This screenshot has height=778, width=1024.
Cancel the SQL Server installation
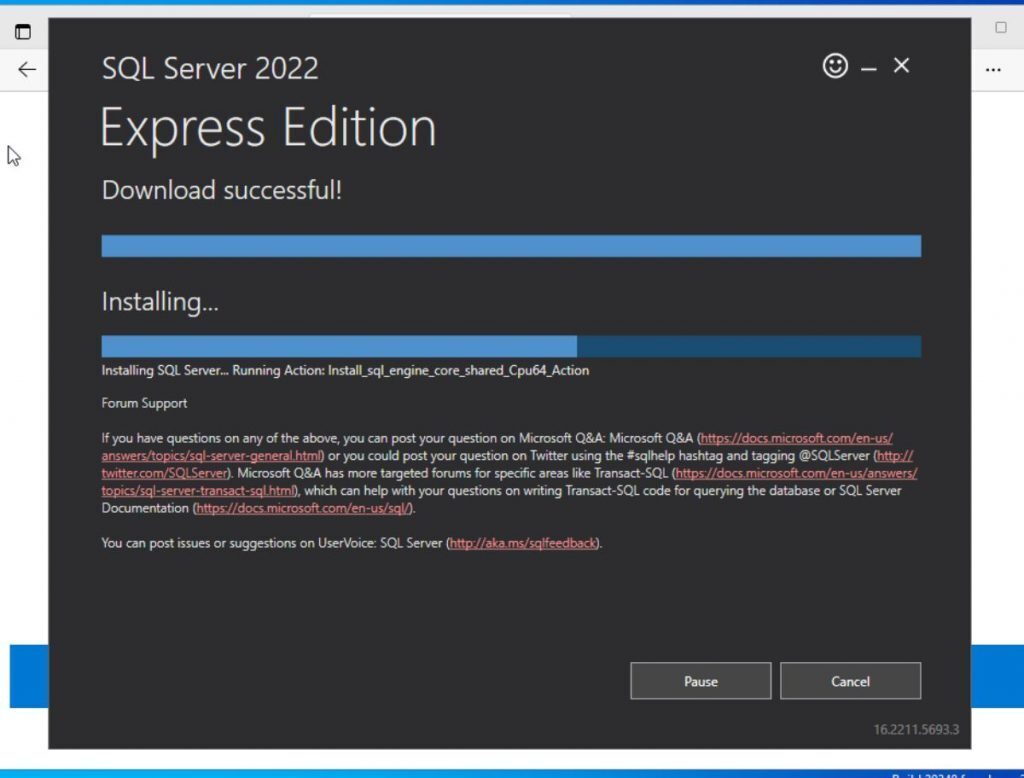(x=850, y=681)
